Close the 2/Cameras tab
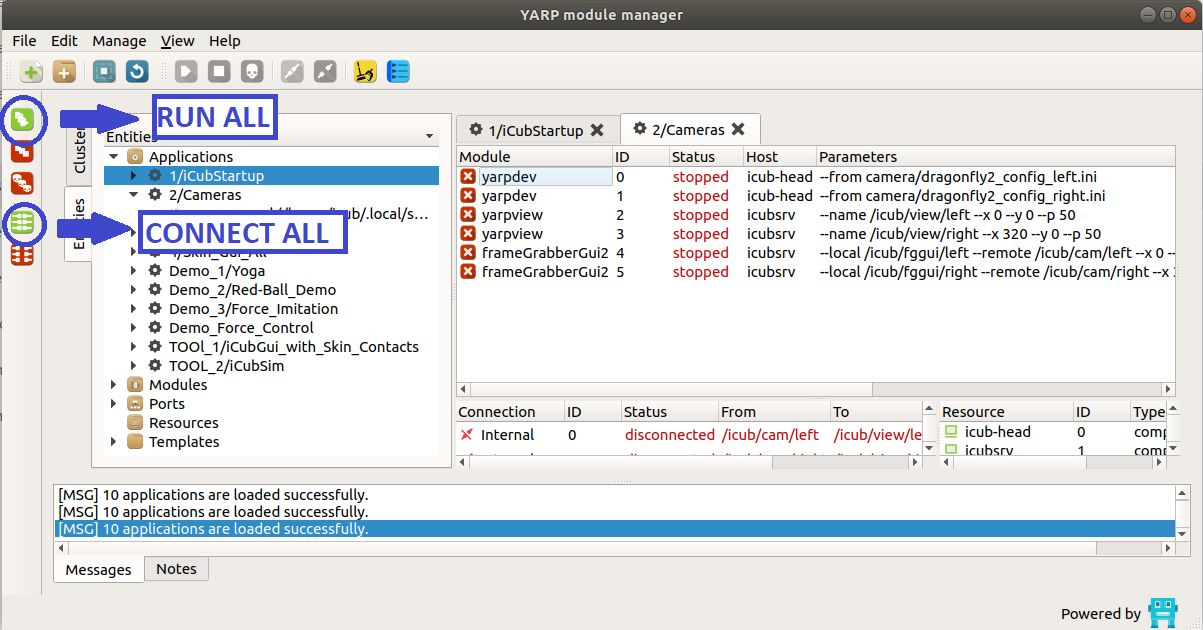The width and height of the screenshot is (1203, 630). pyautogui.click(x=738, y=129)
